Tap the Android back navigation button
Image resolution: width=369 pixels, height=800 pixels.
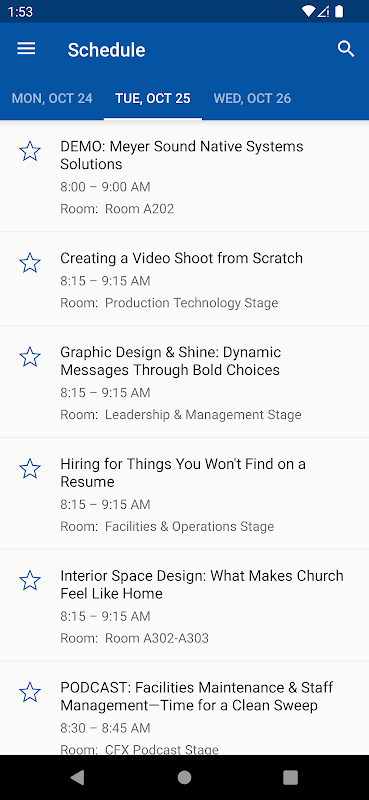click(78, 777)
